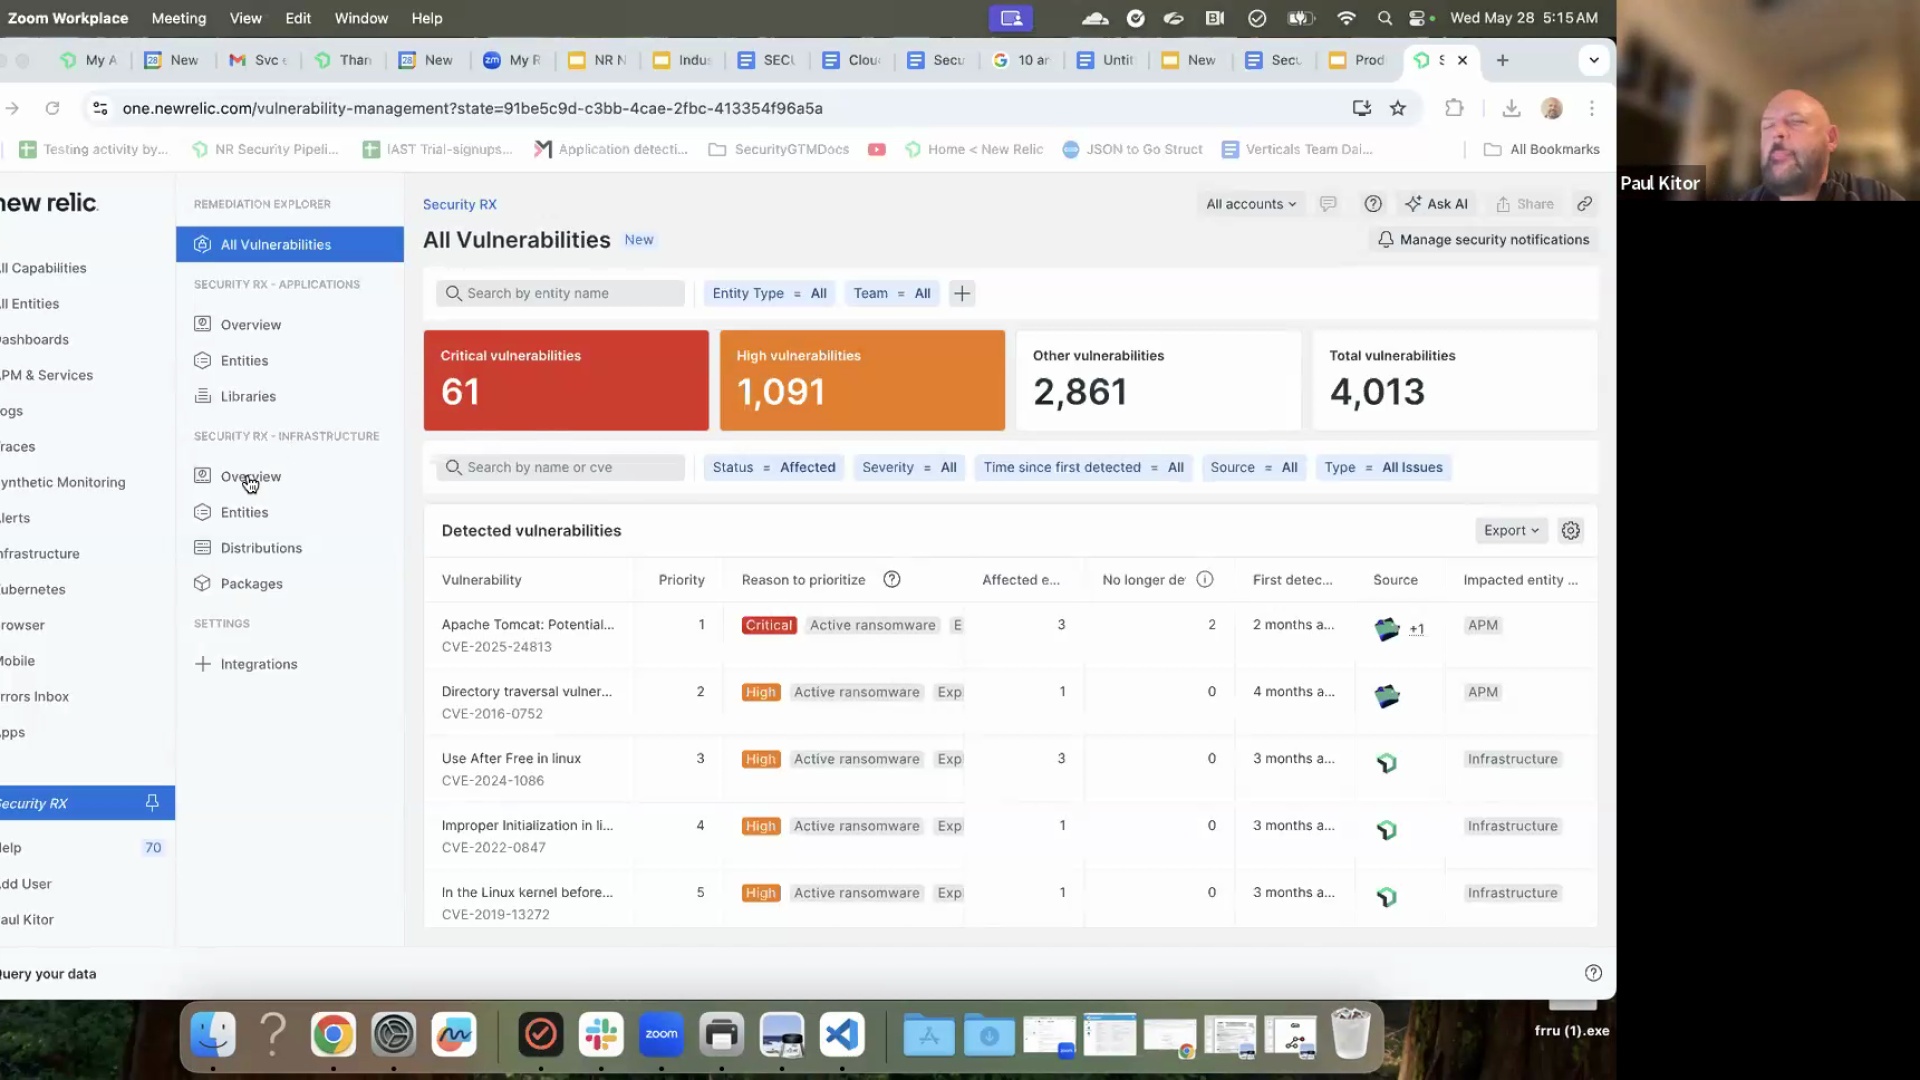Click the High vulnerabilities 1,091 card

coord(862,381)
